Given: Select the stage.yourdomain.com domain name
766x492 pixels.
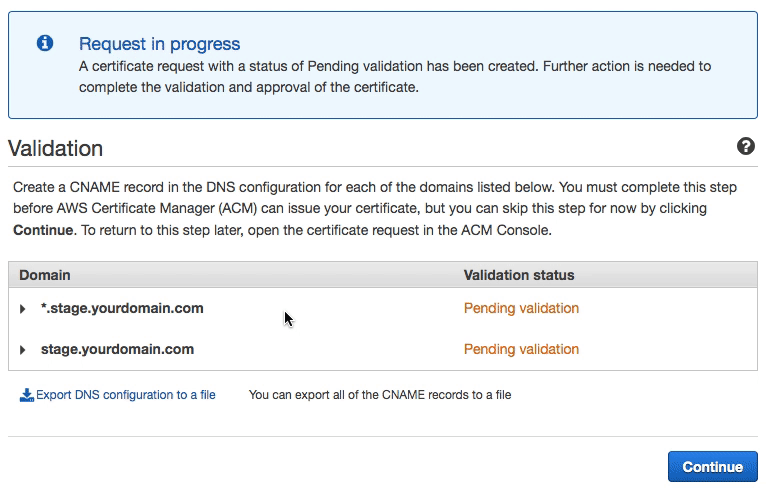Looking at the screenshot, I should pyautogui.click(x=117, y=349).
